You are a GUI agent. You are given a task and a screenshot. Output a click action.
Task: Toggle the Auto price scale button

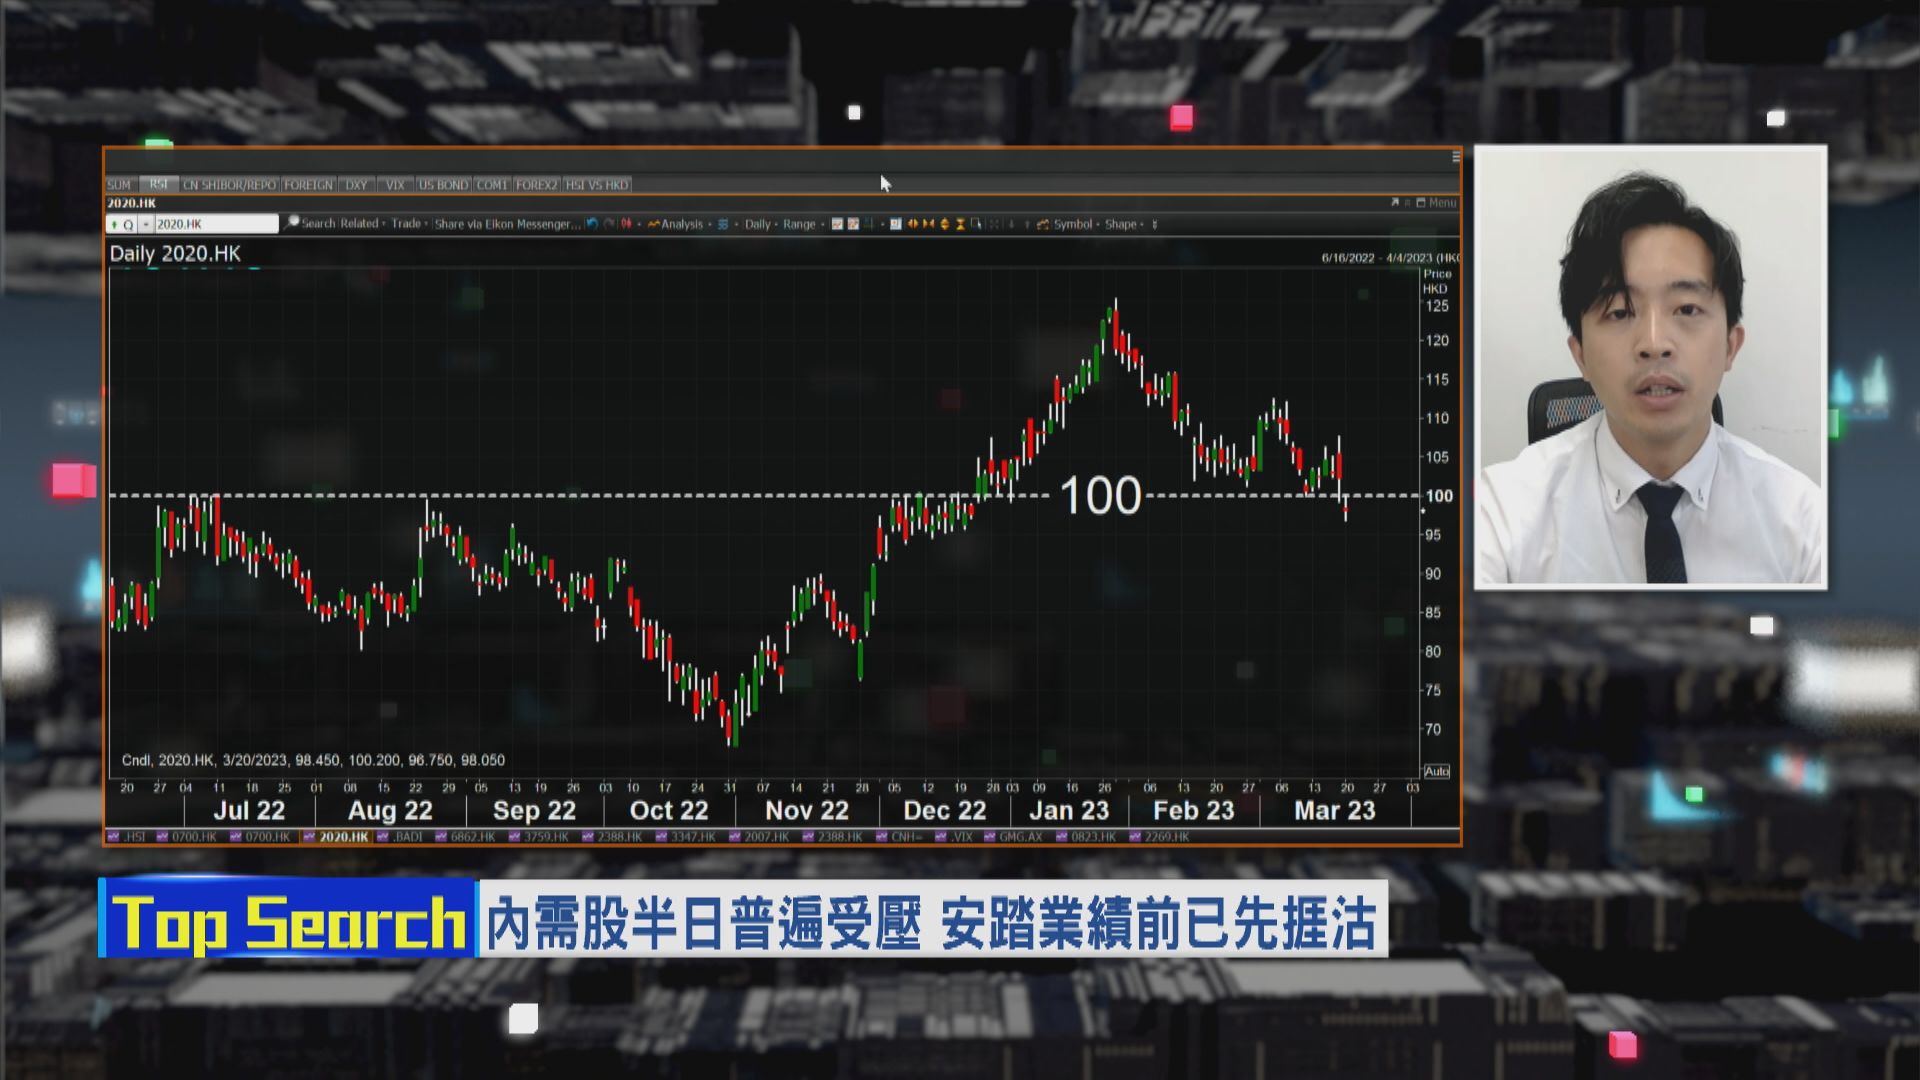pyautogui.click(x=1436, y=771)
